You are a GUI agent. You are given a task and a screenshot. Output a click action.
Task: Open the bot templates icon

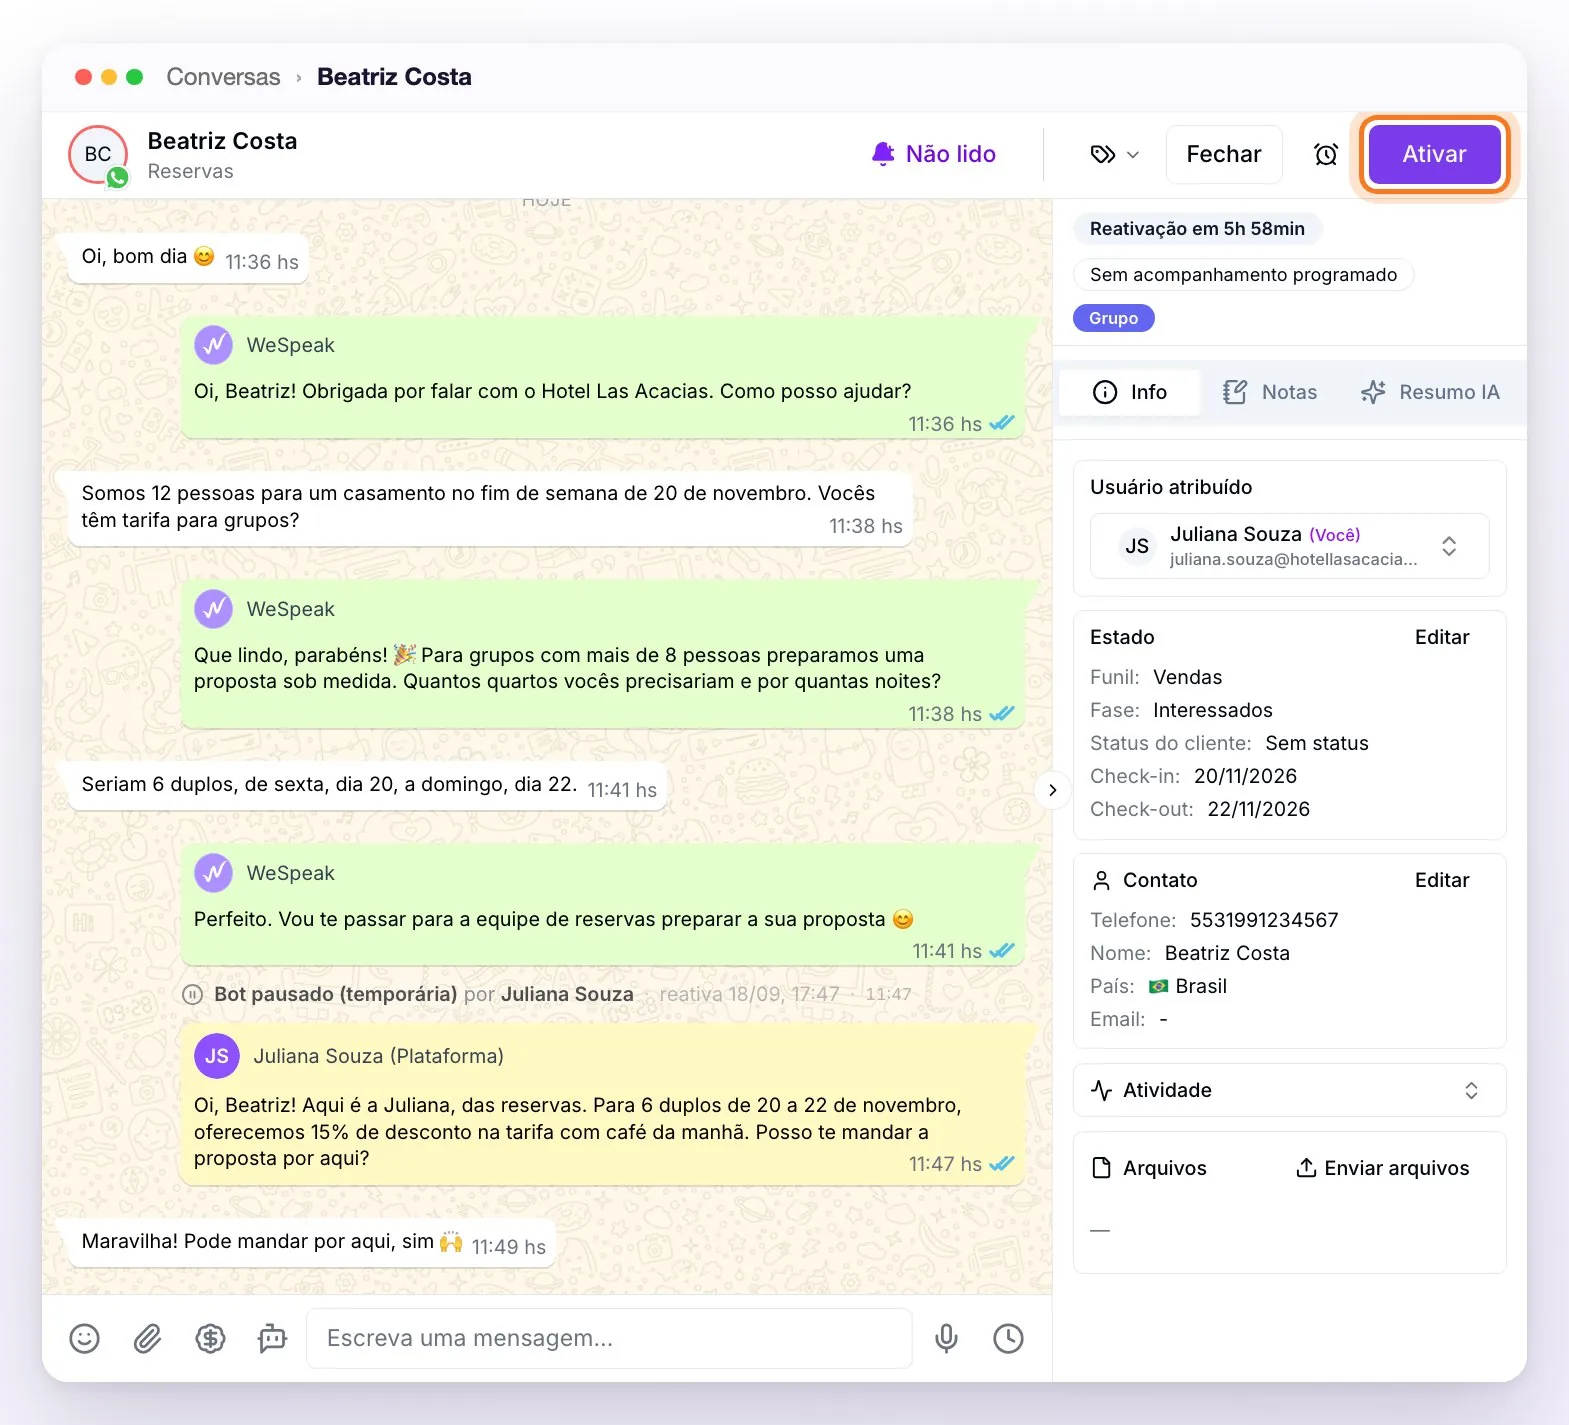click(272, 1338)
